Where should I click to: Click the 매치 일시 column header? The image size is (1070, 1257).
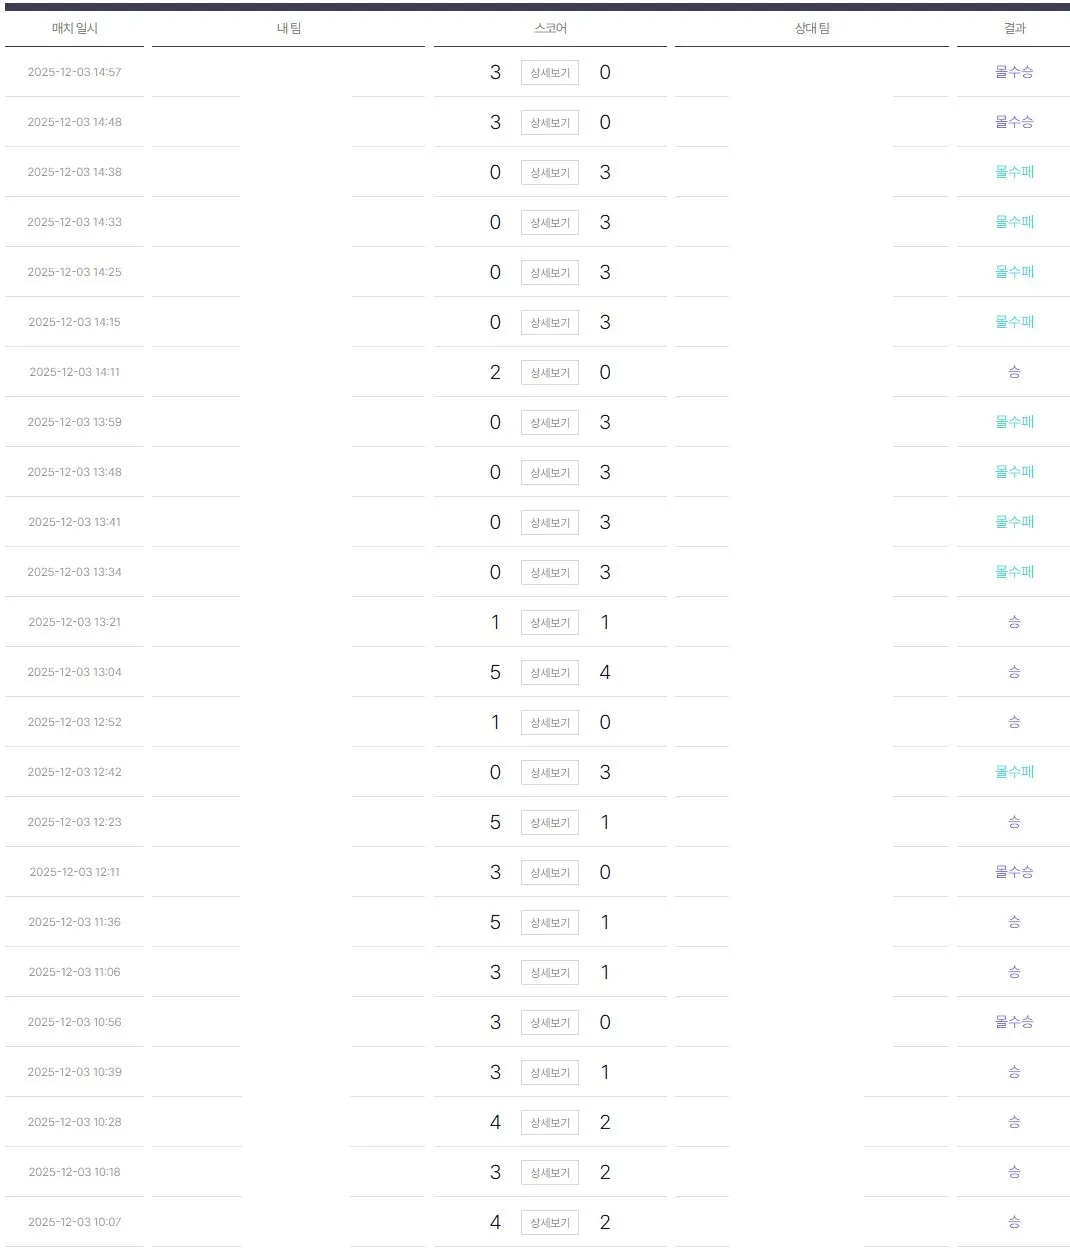pos(75,29)
